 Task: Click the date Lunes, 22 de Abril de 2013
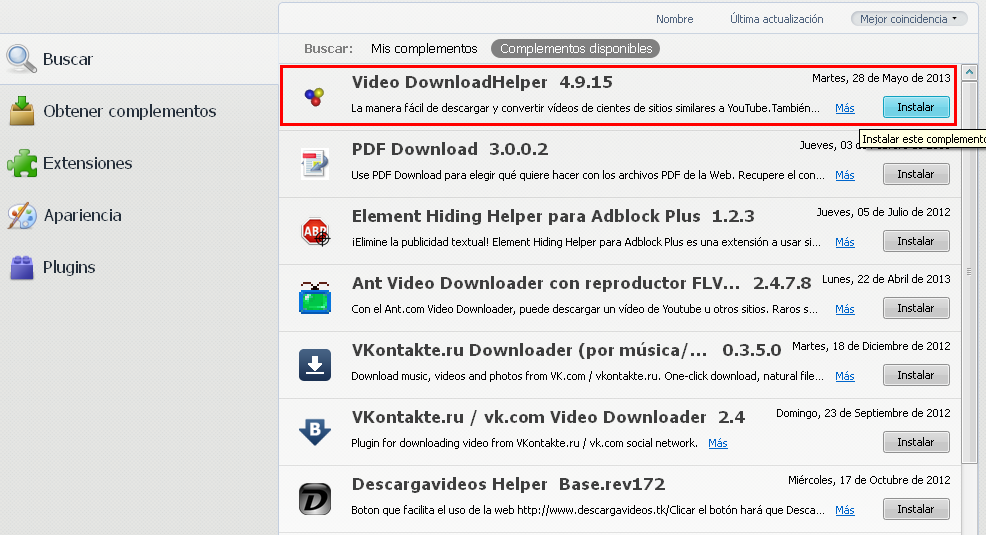pyautogui.click(x=886, y=279)
